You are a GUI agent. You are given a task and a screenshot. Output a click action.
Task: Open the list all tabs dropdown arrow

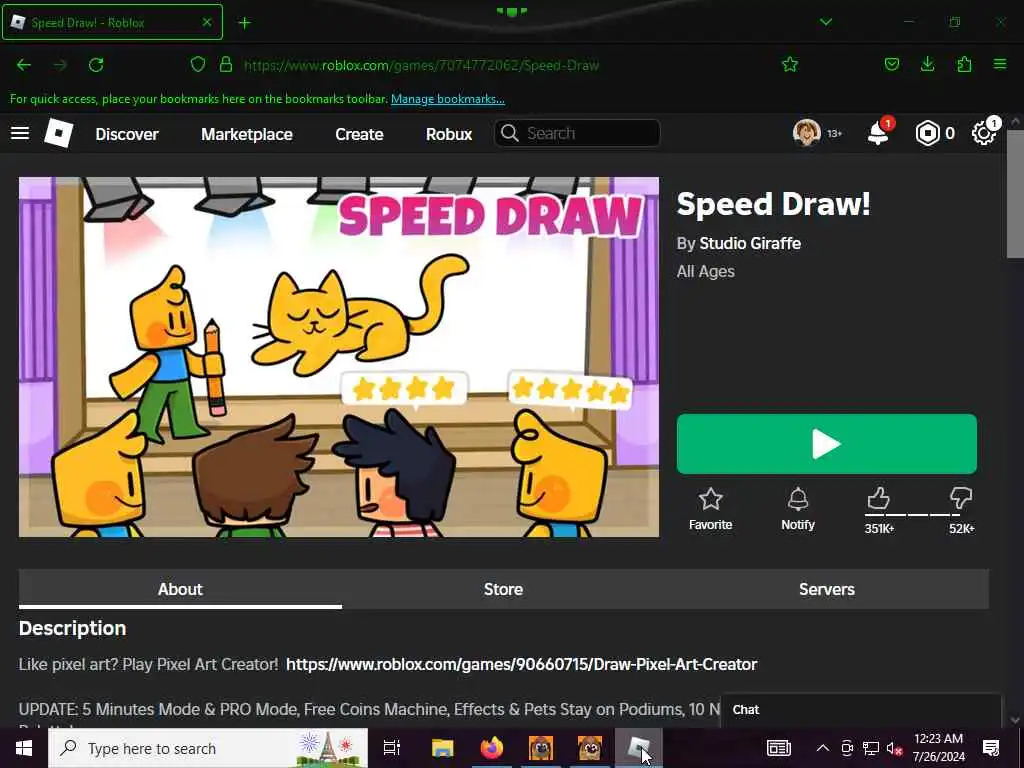click(x=826, y=22)
